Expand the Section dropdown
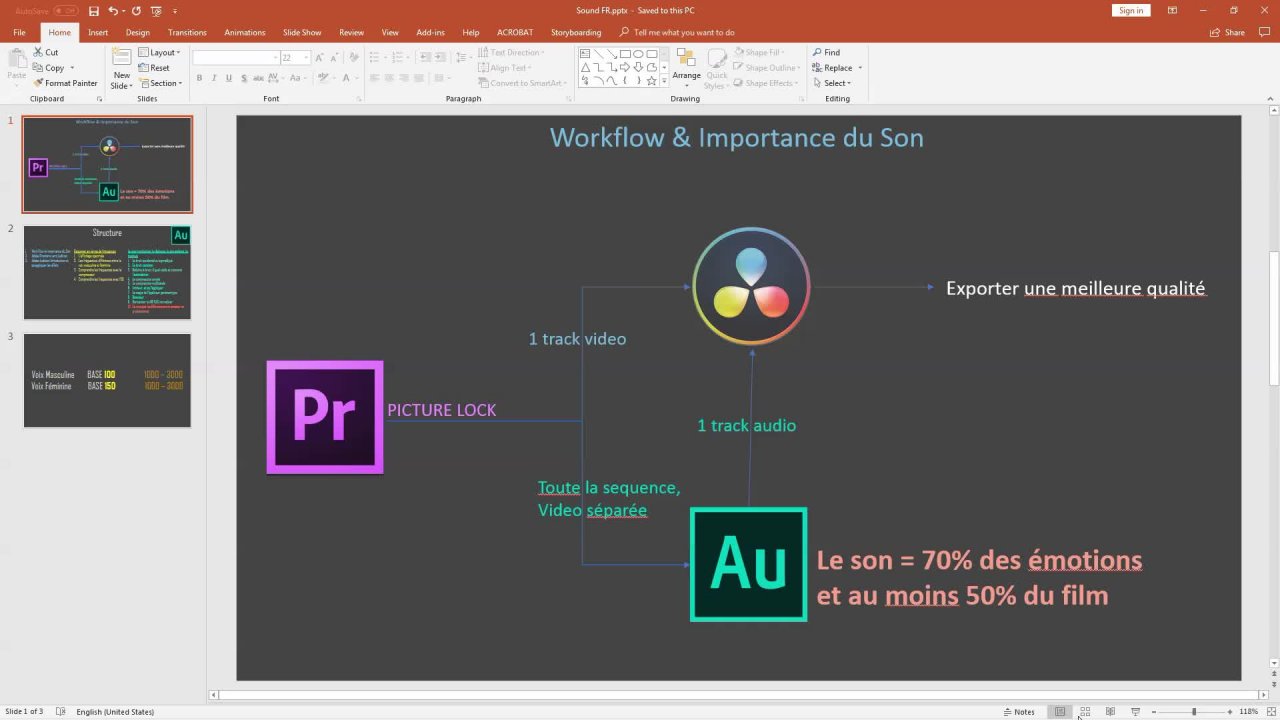1280x720 pixels. [161, 83]
